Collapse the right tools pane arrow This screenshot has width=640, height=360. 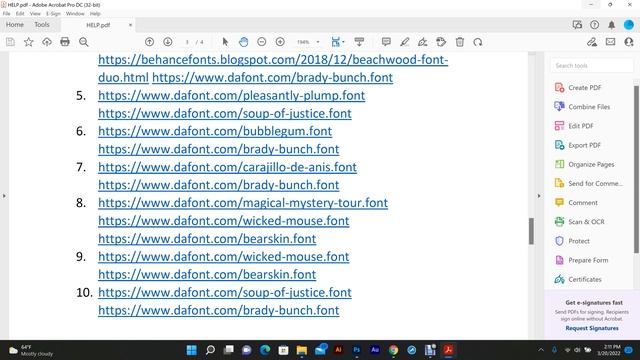click(539, 196)
